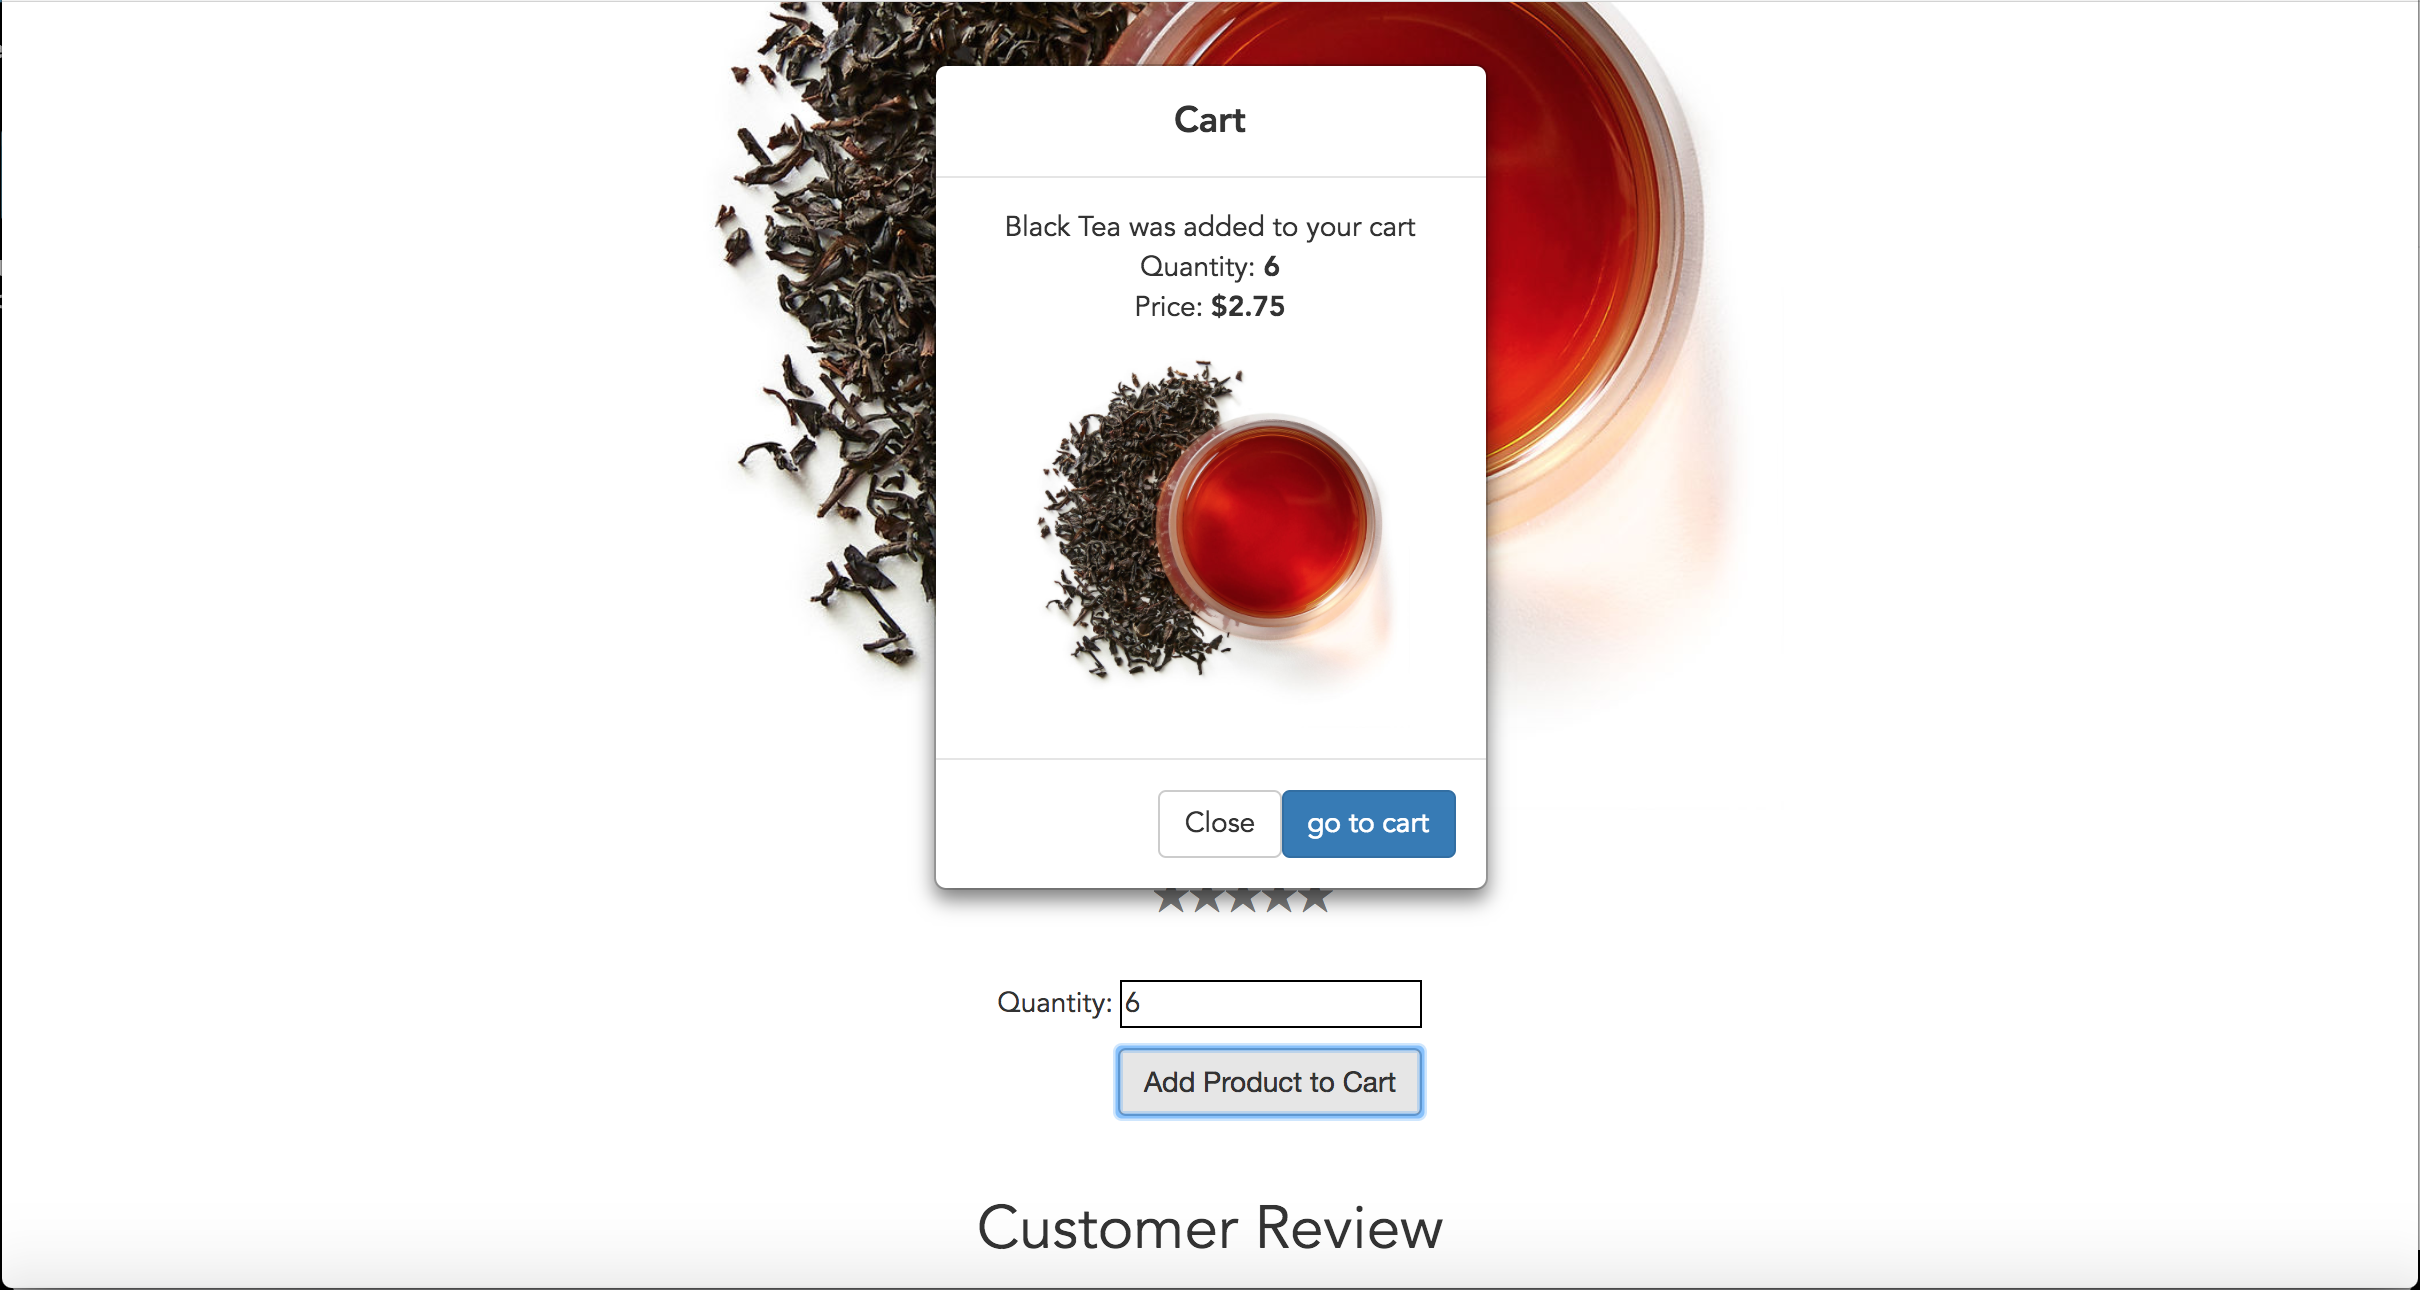Click the second rating star

[x=1207, y=900]
